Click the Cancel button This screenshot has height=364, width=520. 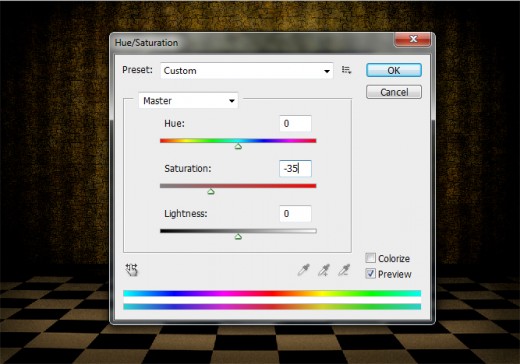pyautogui.click(x=394, y=92)
